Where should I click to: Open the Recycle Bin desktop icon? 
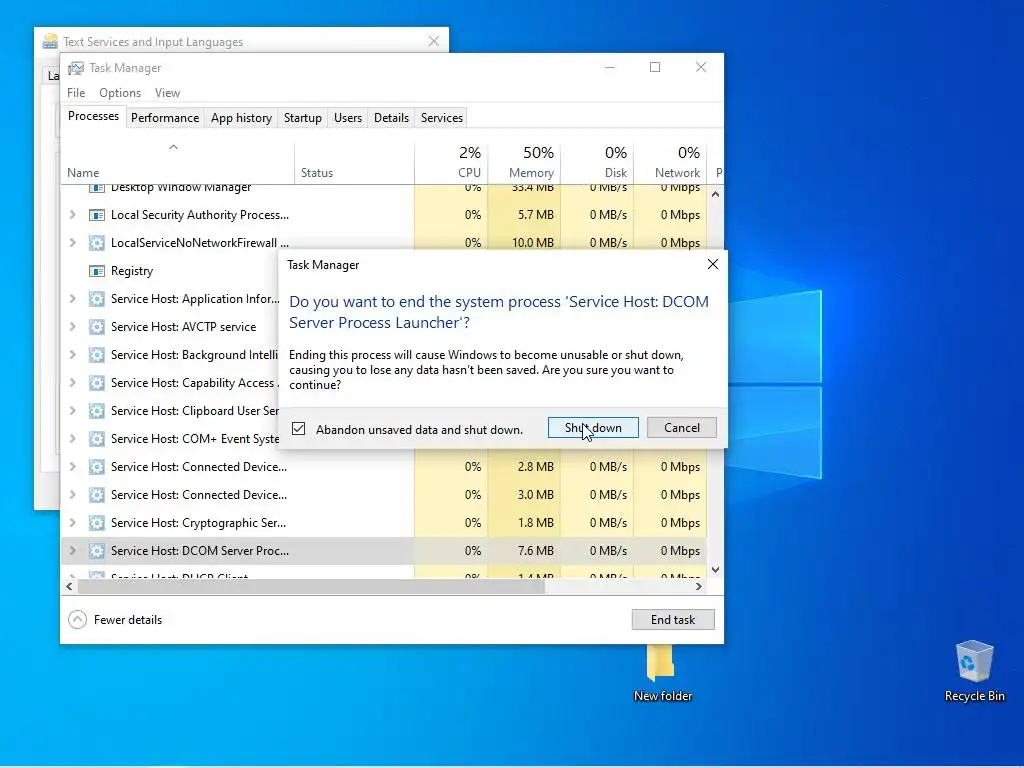pyautogui.click(x=974, y=671)
